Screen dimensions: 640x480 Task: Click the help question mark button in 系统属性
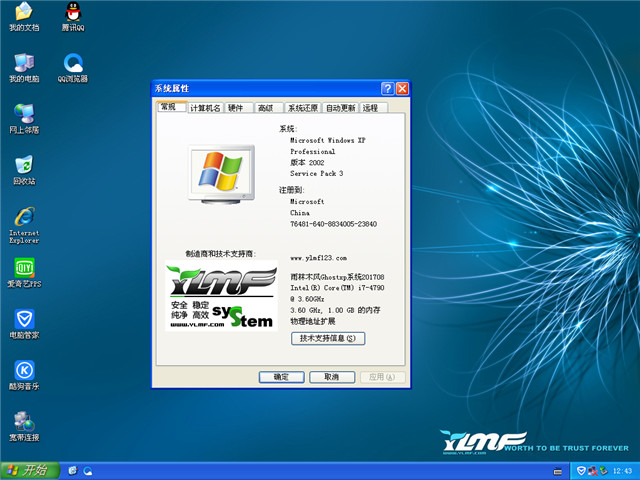point(387,89)
